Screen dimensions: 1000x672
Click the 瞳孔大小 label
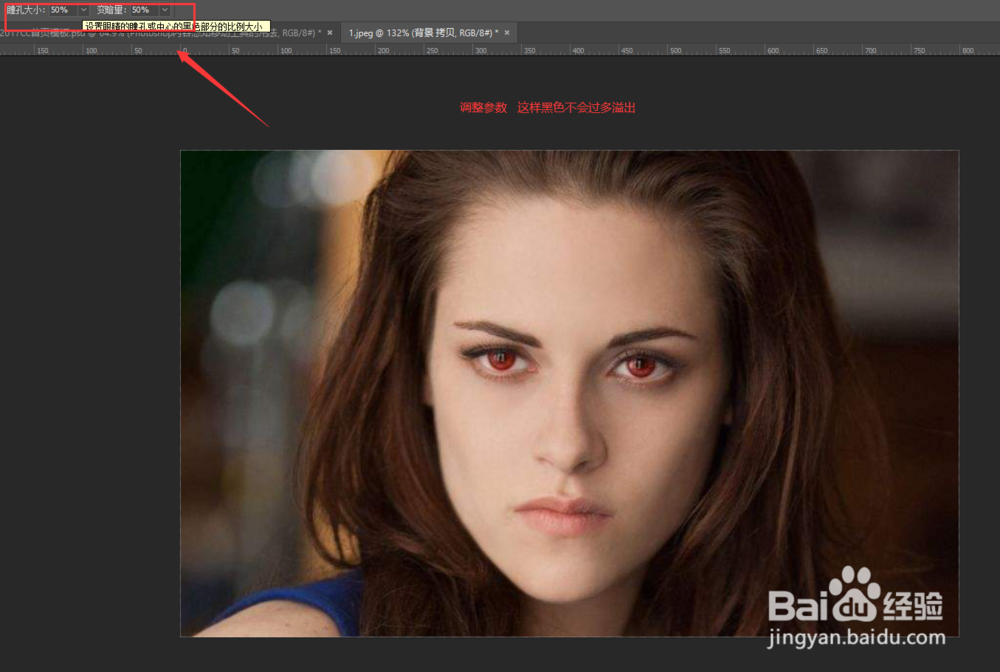(x=26, y=10)
